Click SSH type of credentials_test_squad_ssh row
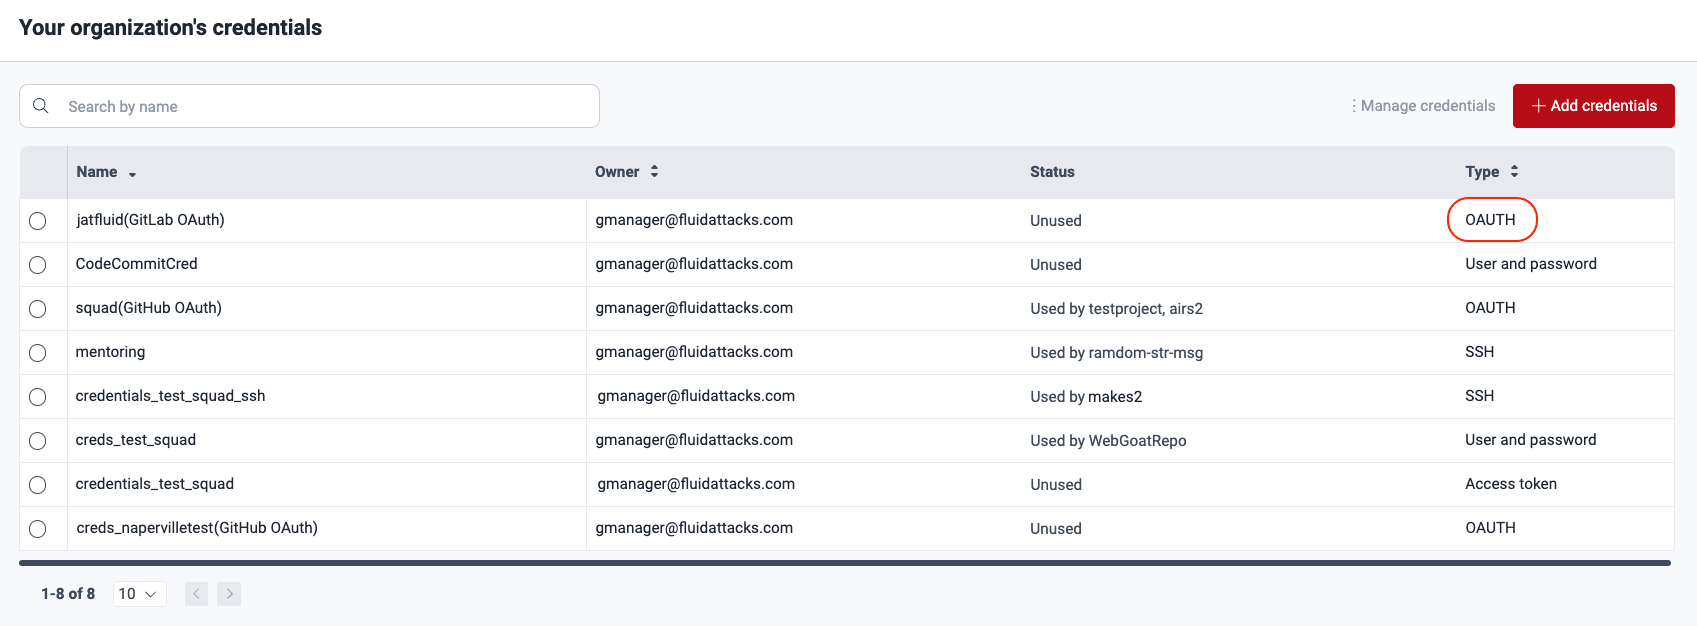Image resolution: width=1697 pixels, height=626 pixels. (1479, 396)
